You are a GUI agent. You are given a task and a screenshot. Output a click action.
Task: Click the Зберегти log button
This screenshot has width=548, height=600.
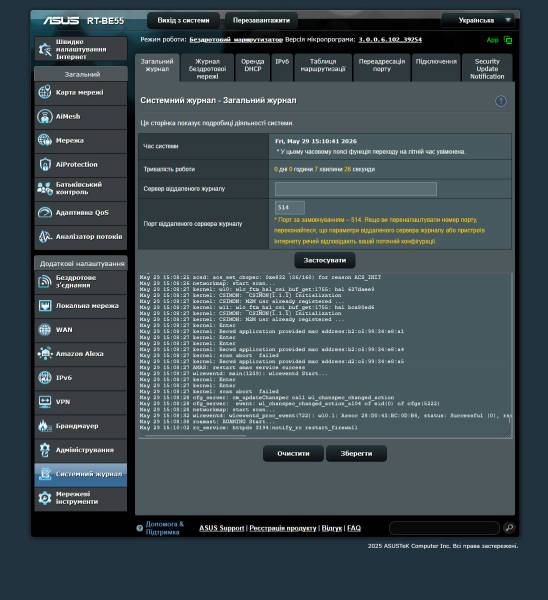pos(356,453)
